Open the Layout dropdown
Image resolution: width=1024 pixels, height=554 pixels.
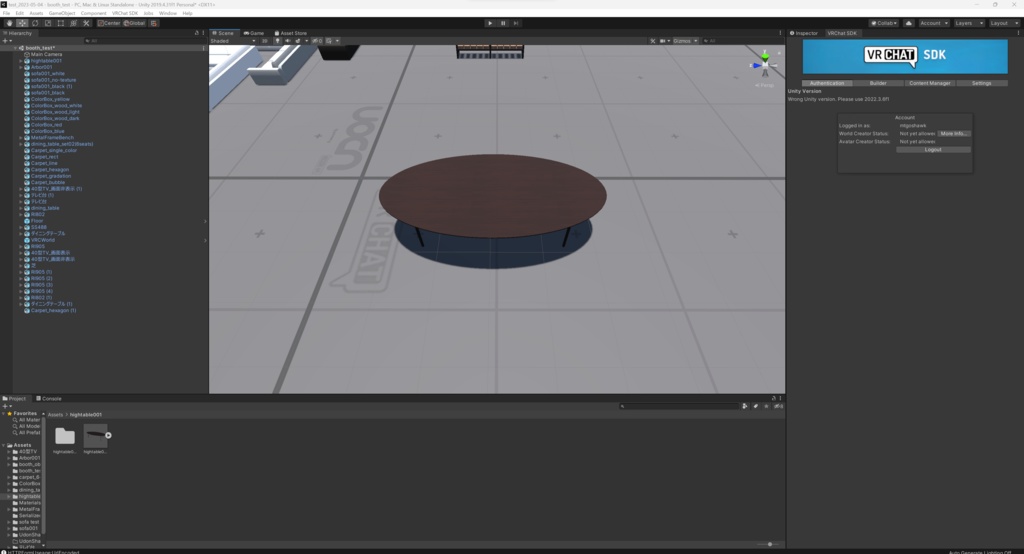coord(1004,23)
